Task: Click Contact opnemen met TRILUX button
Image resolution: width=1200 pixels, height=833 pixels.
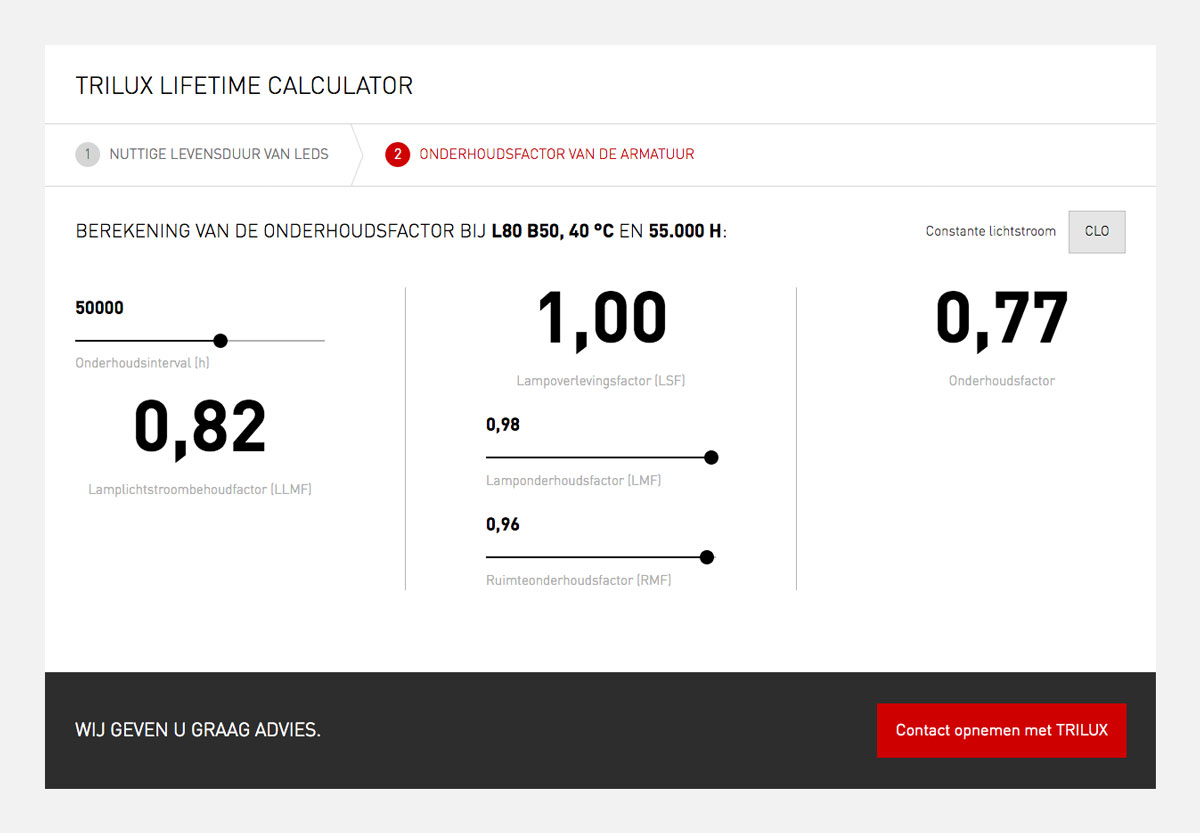Action: [1001, 730]
